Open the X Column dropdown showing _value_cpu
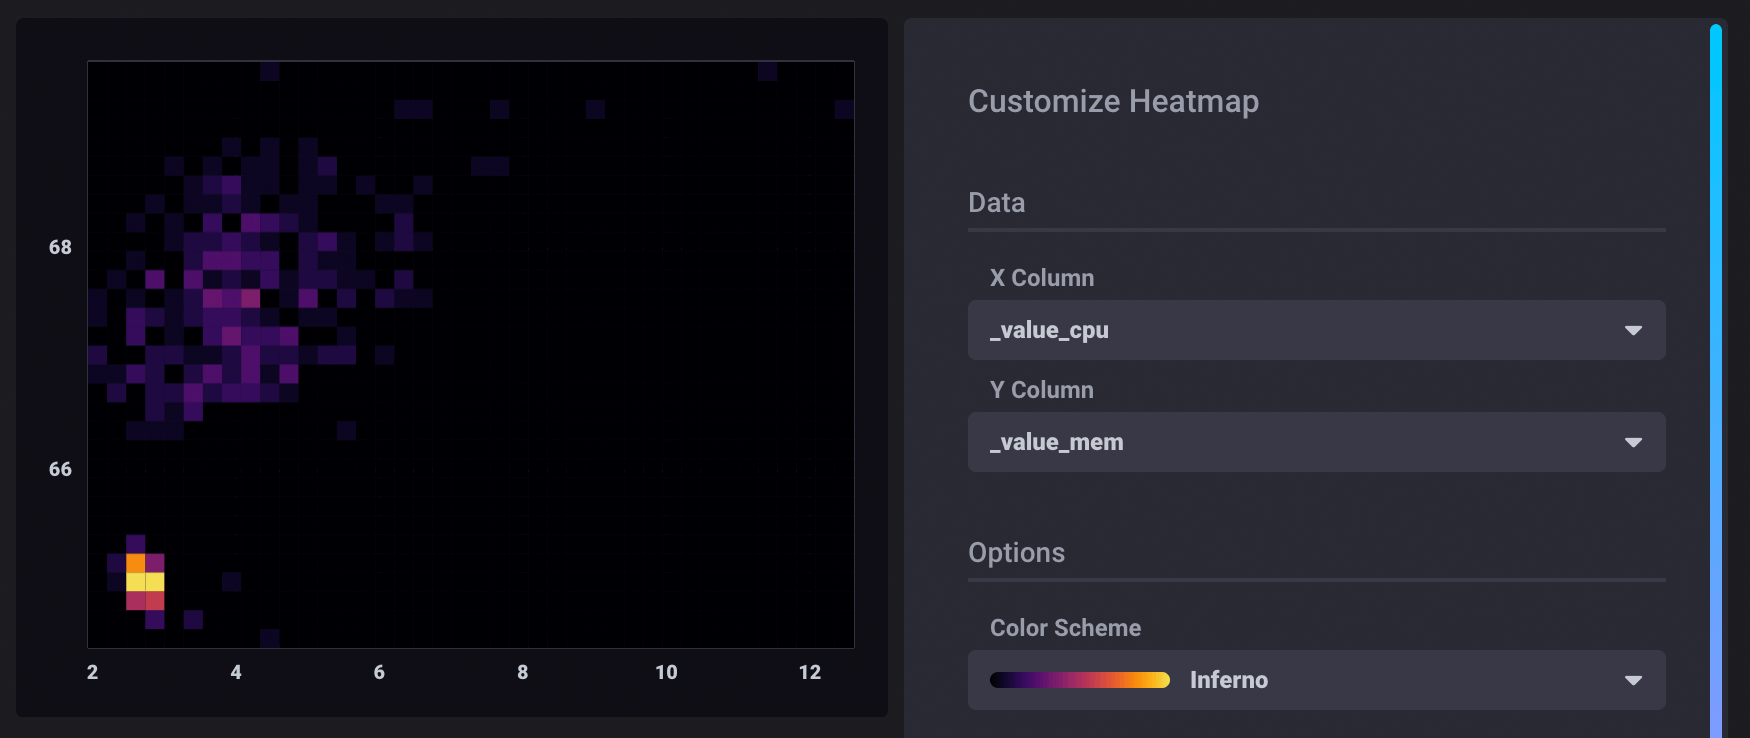 (1300, 330)
